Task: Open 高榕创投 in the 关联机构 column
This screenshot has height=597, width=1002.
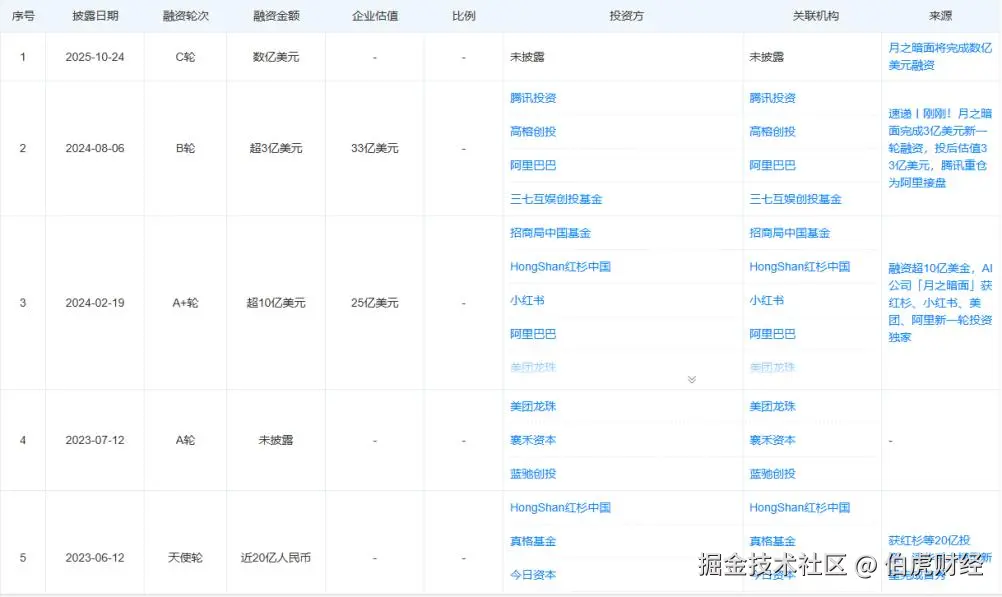Action: click(773, 132)
